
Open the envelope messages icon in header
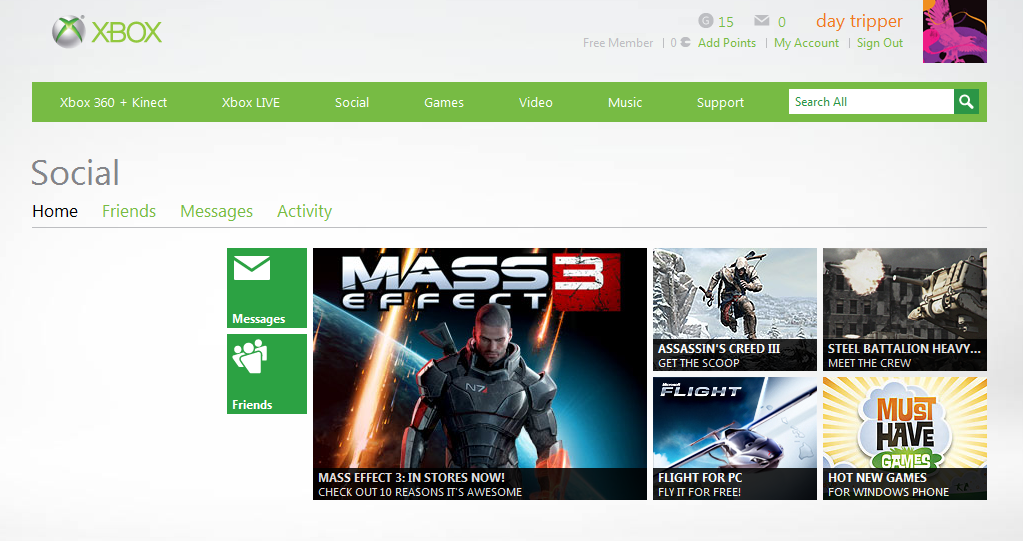(761, 21)
